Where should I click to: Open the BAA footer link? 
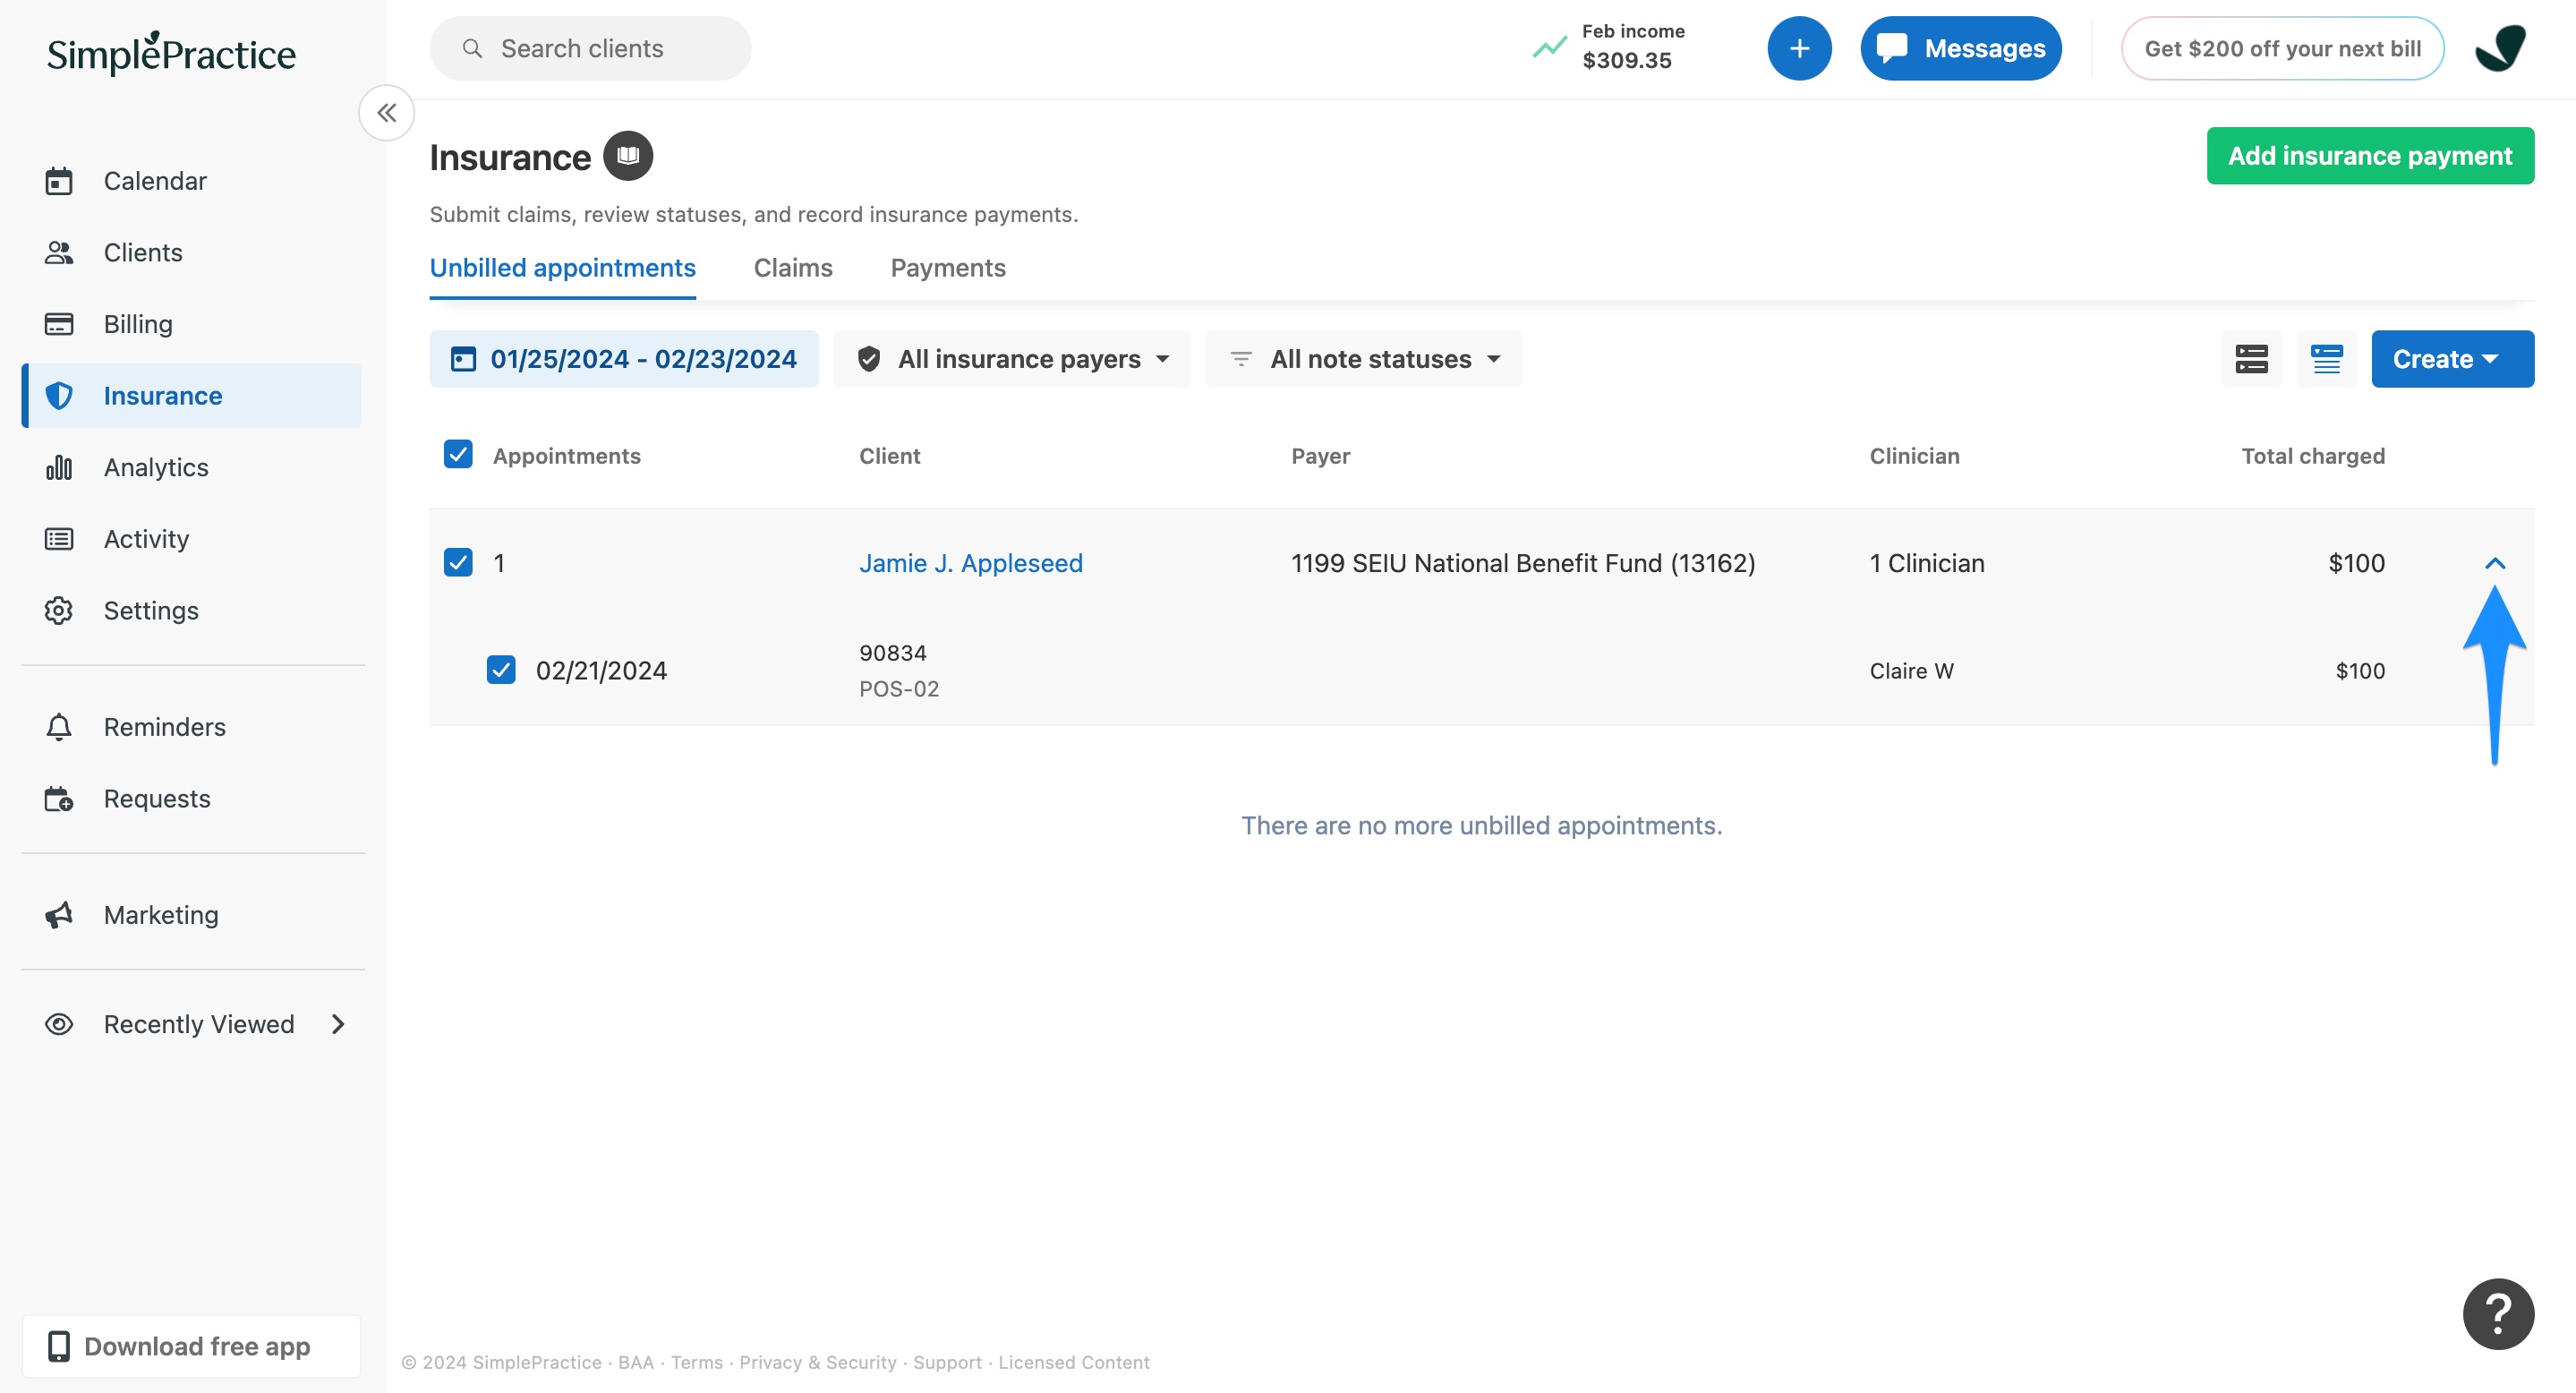coord(636,1362)
